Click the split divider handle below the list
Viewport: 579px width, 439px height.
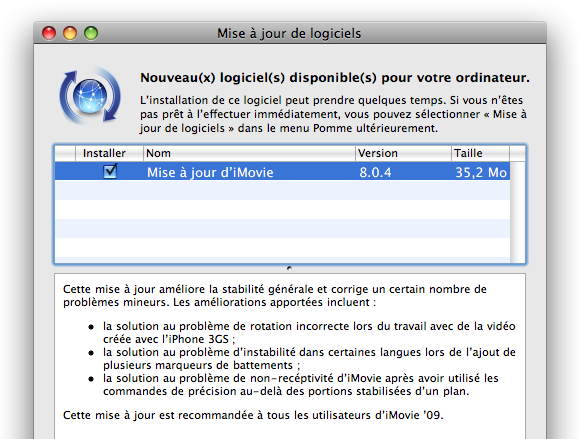click(290, 268)
